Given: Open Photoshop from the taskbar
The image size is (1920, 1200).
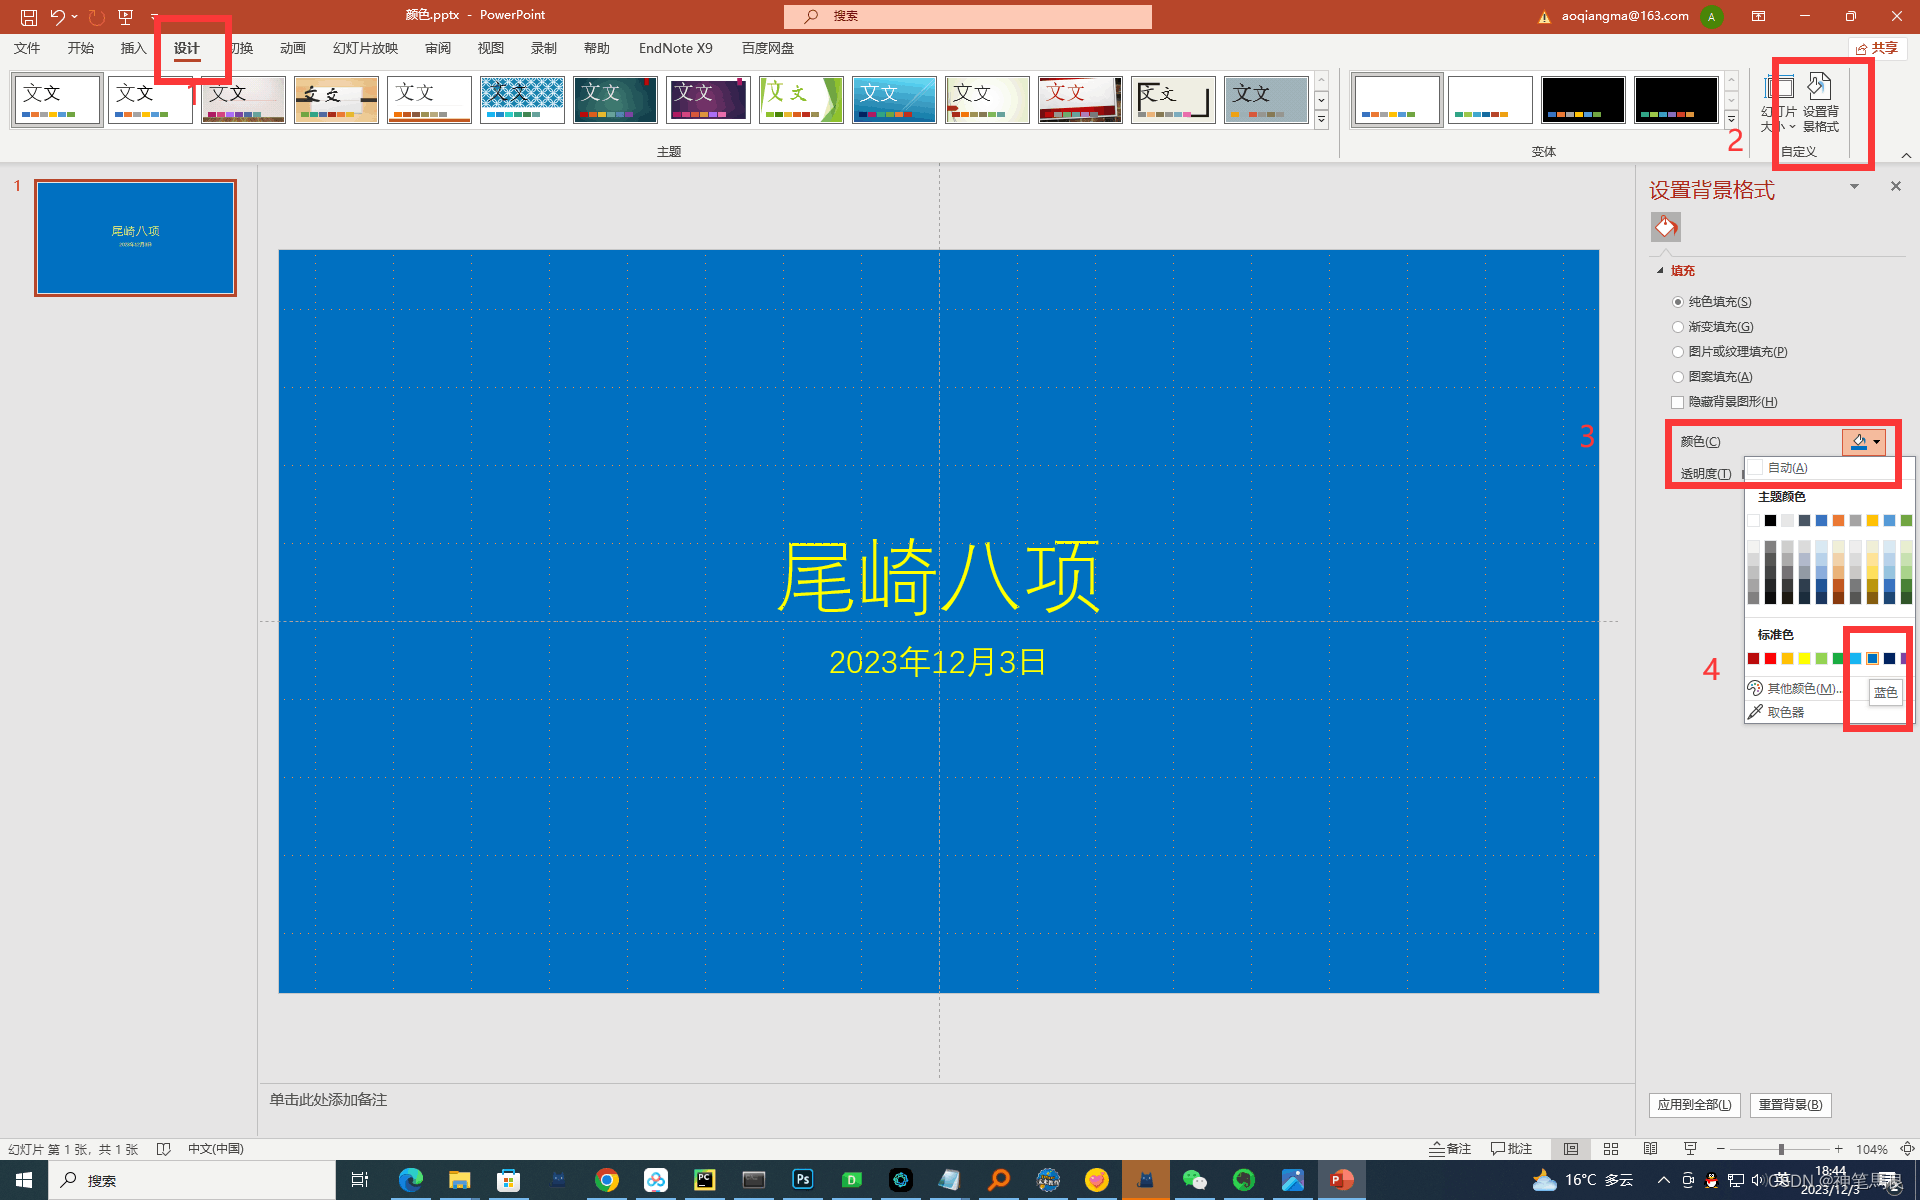Looking at the screenshot, I should coord(802,1180).
